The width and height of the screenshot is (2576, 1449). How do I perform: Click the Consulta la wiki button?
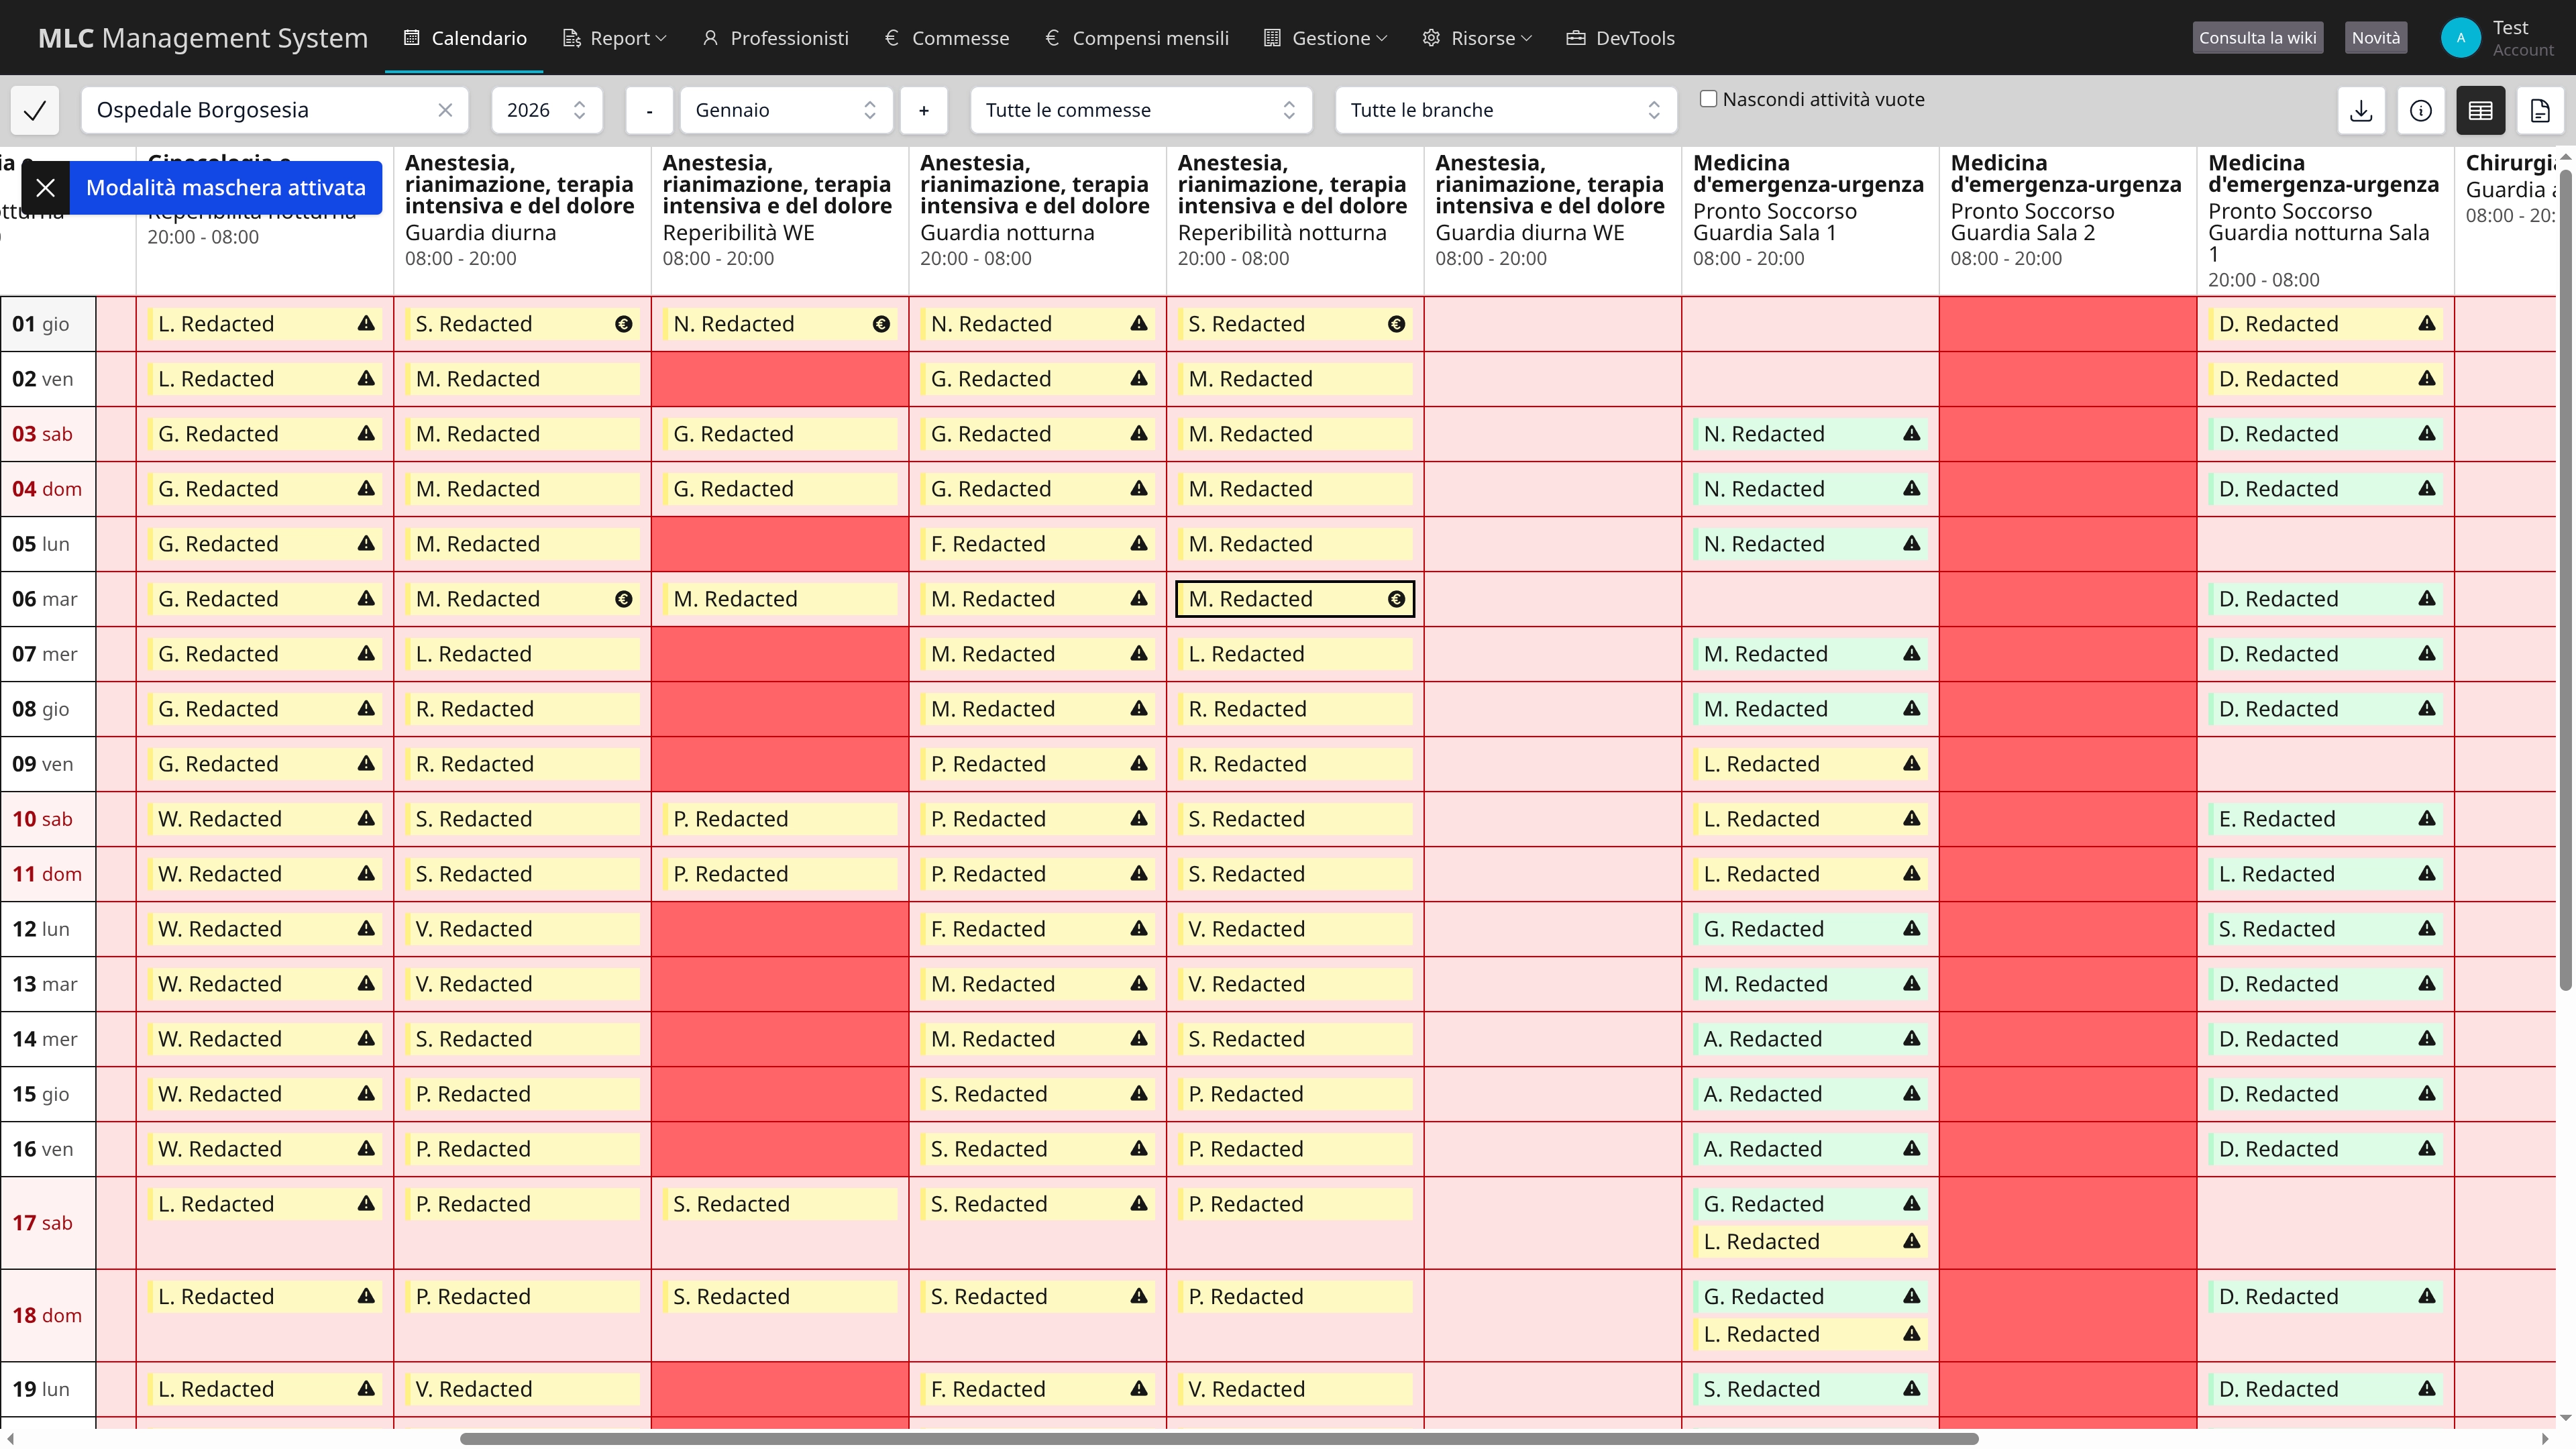[2257, 38]
